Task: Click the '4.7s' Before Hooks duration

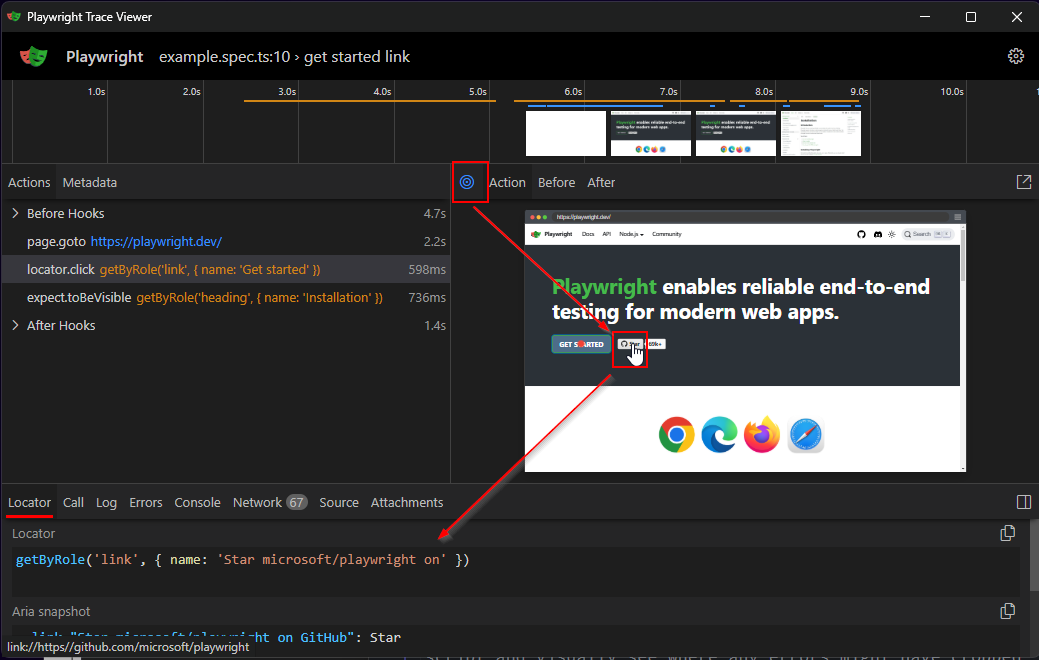Action: coord(435,213)
